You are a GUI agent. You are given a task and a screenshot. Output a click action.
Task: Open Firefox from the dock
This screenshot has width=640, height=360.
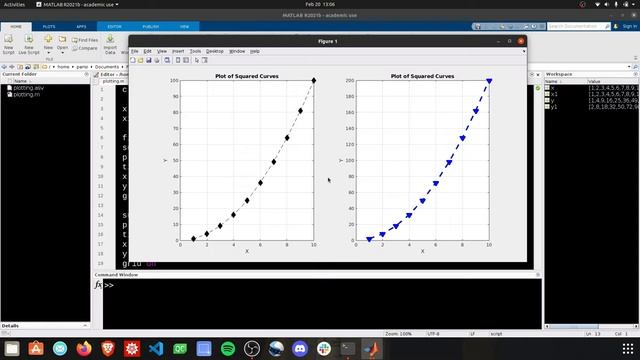coord(84,349)
